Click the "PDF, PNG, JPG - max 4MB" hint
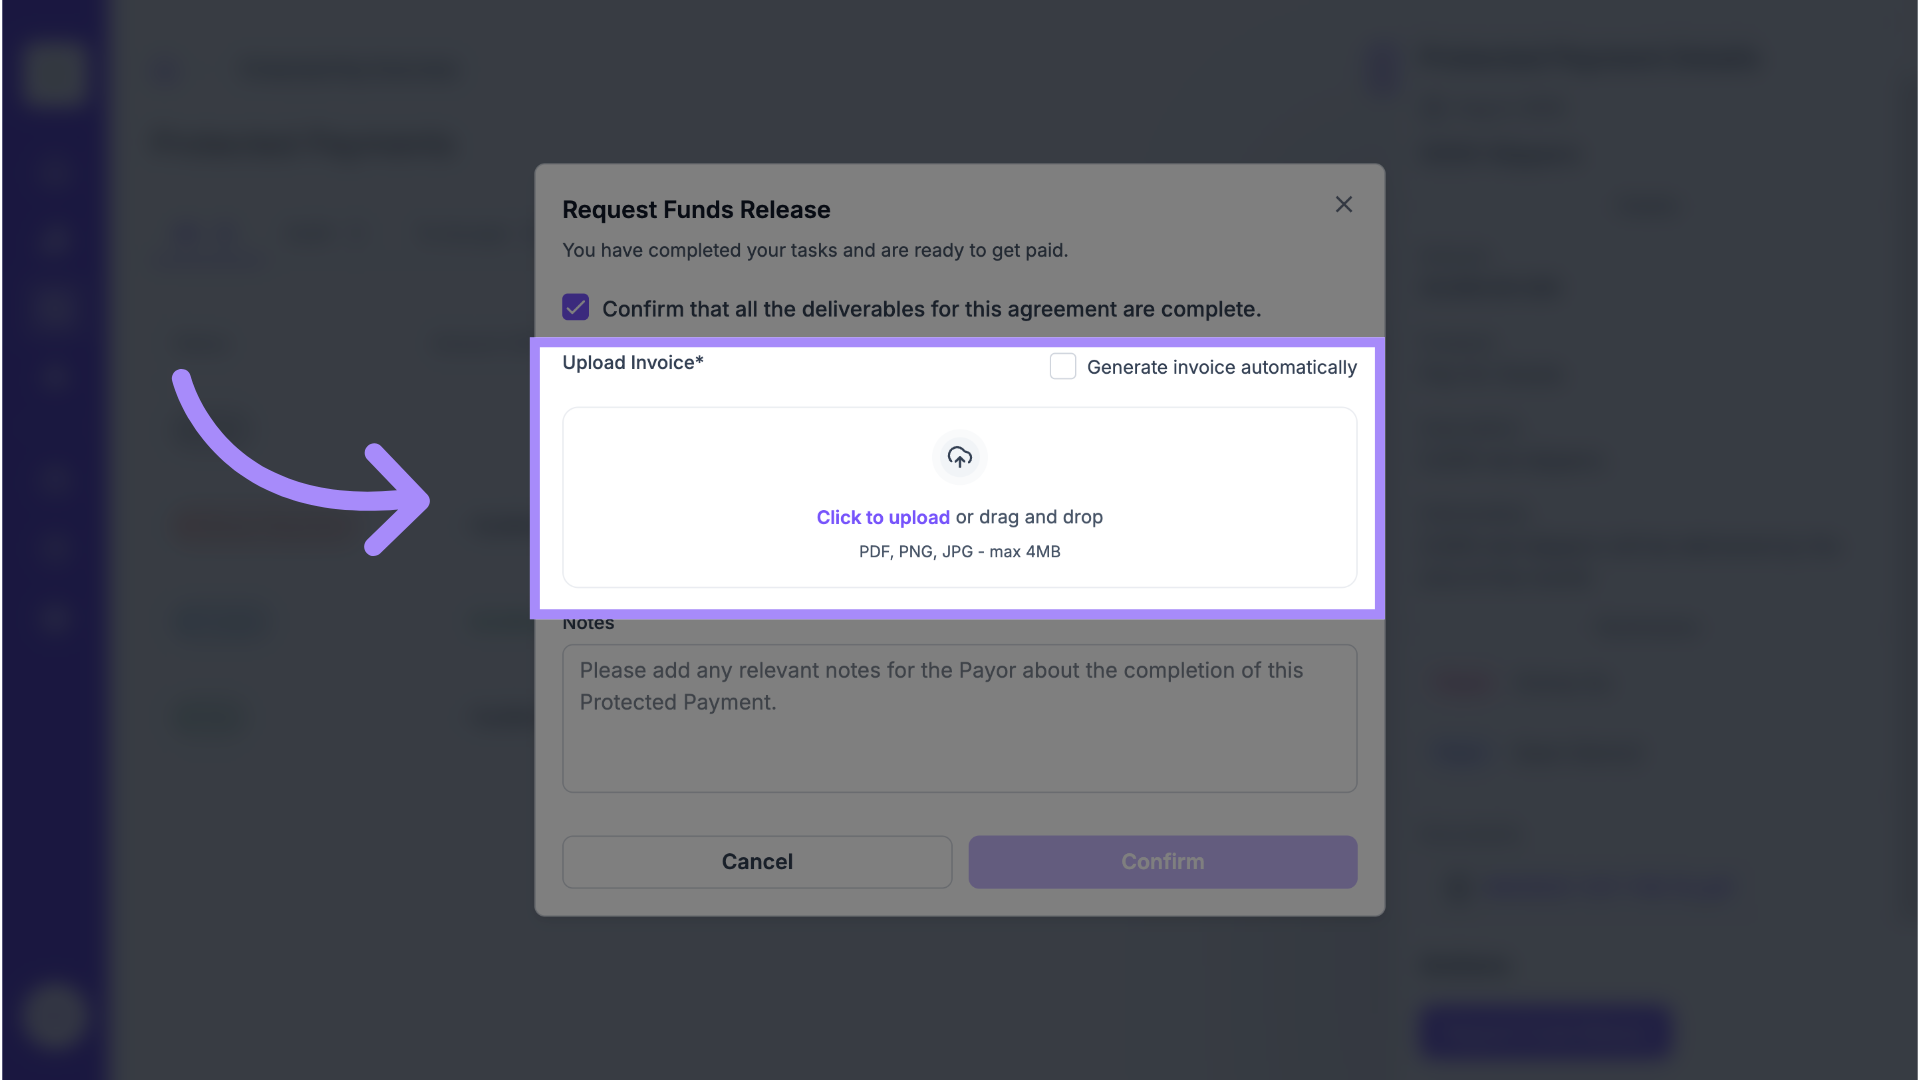Viewport: 1920px width, 1080px height. pyautogui.click(x=959, y=551)
